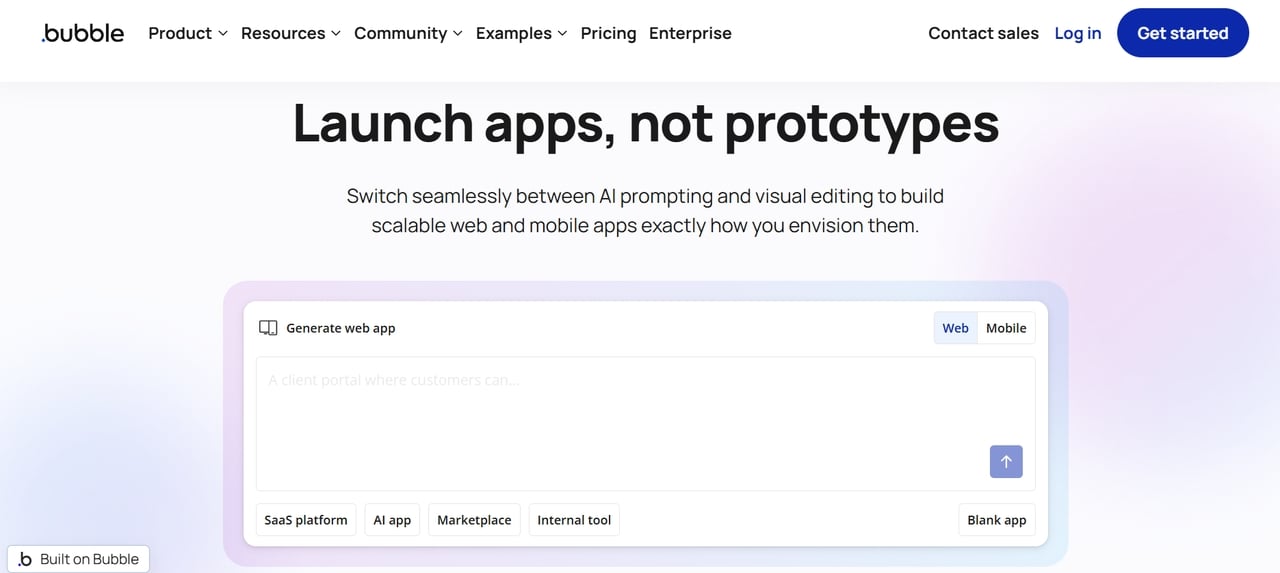The width and height of the screenshot is (1280, 573).
Task: Choose the AI app suggestion
Action: 392,520
